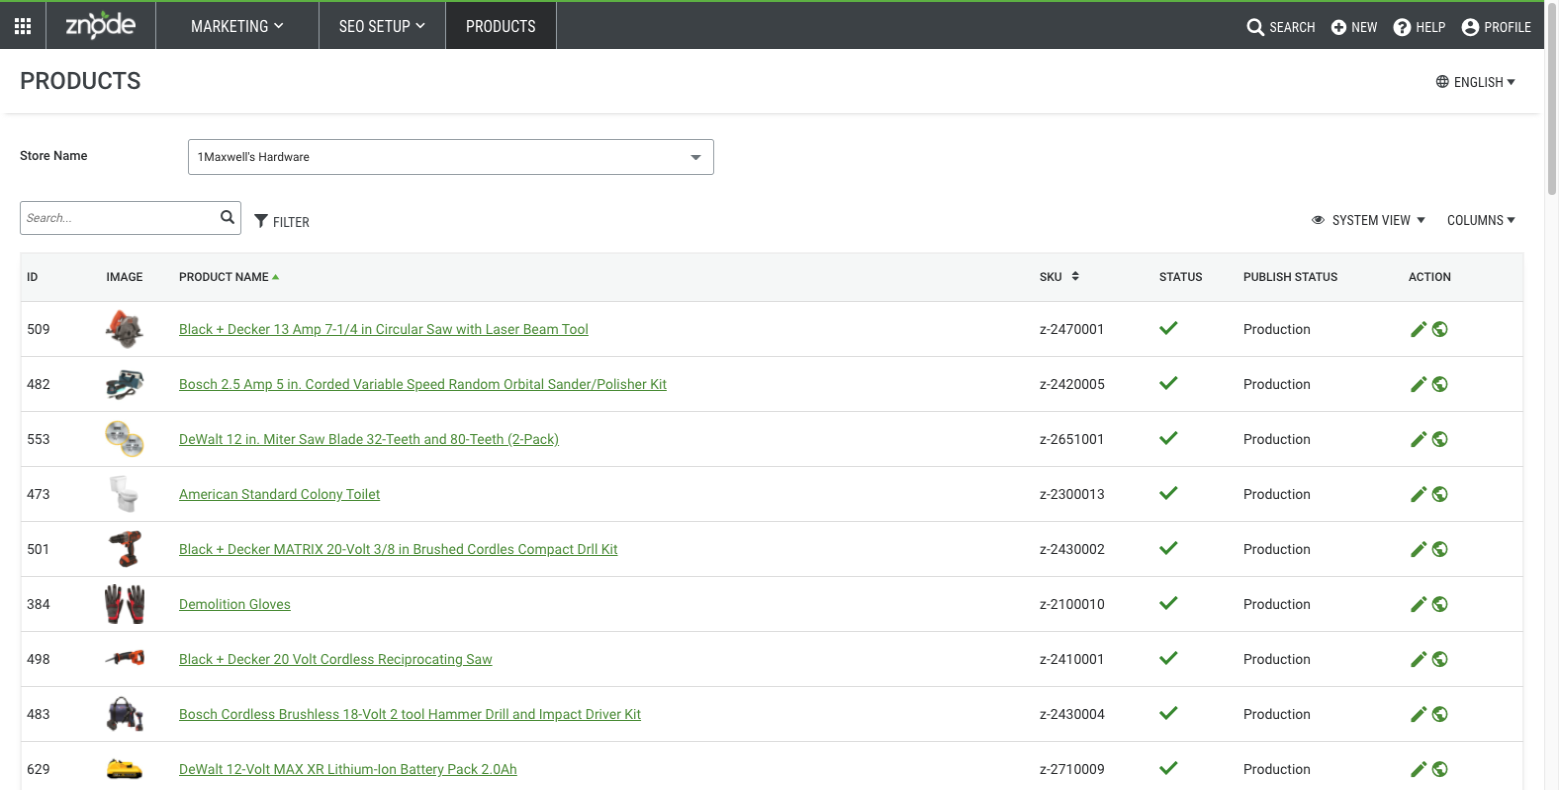Click the search magnifier icon in header
1559x790 pixels.
[x=1255, y=27]
